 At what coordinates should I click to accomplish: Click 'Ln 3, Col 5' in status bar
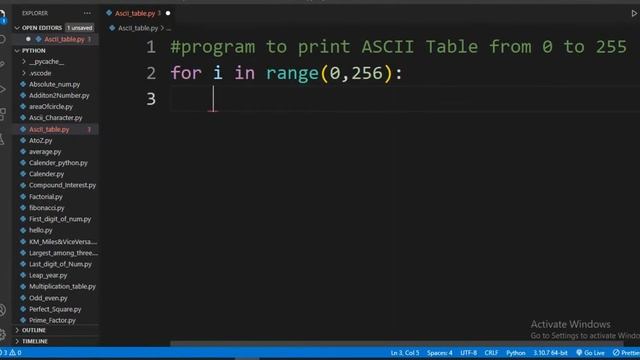click(404, 353)
